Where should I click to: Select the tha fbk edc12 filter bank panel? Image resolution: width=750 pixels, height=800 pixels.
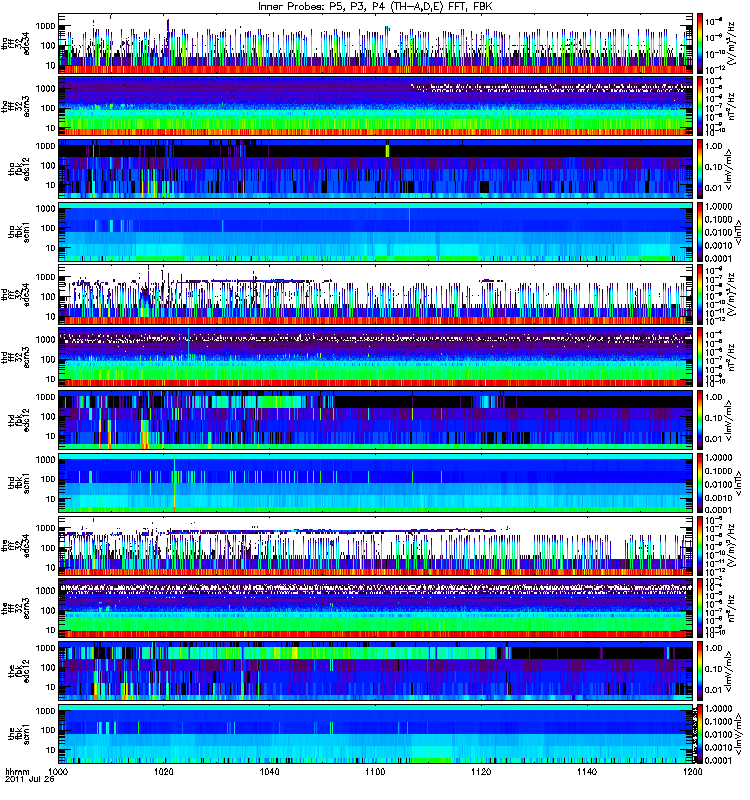(376, 169)
